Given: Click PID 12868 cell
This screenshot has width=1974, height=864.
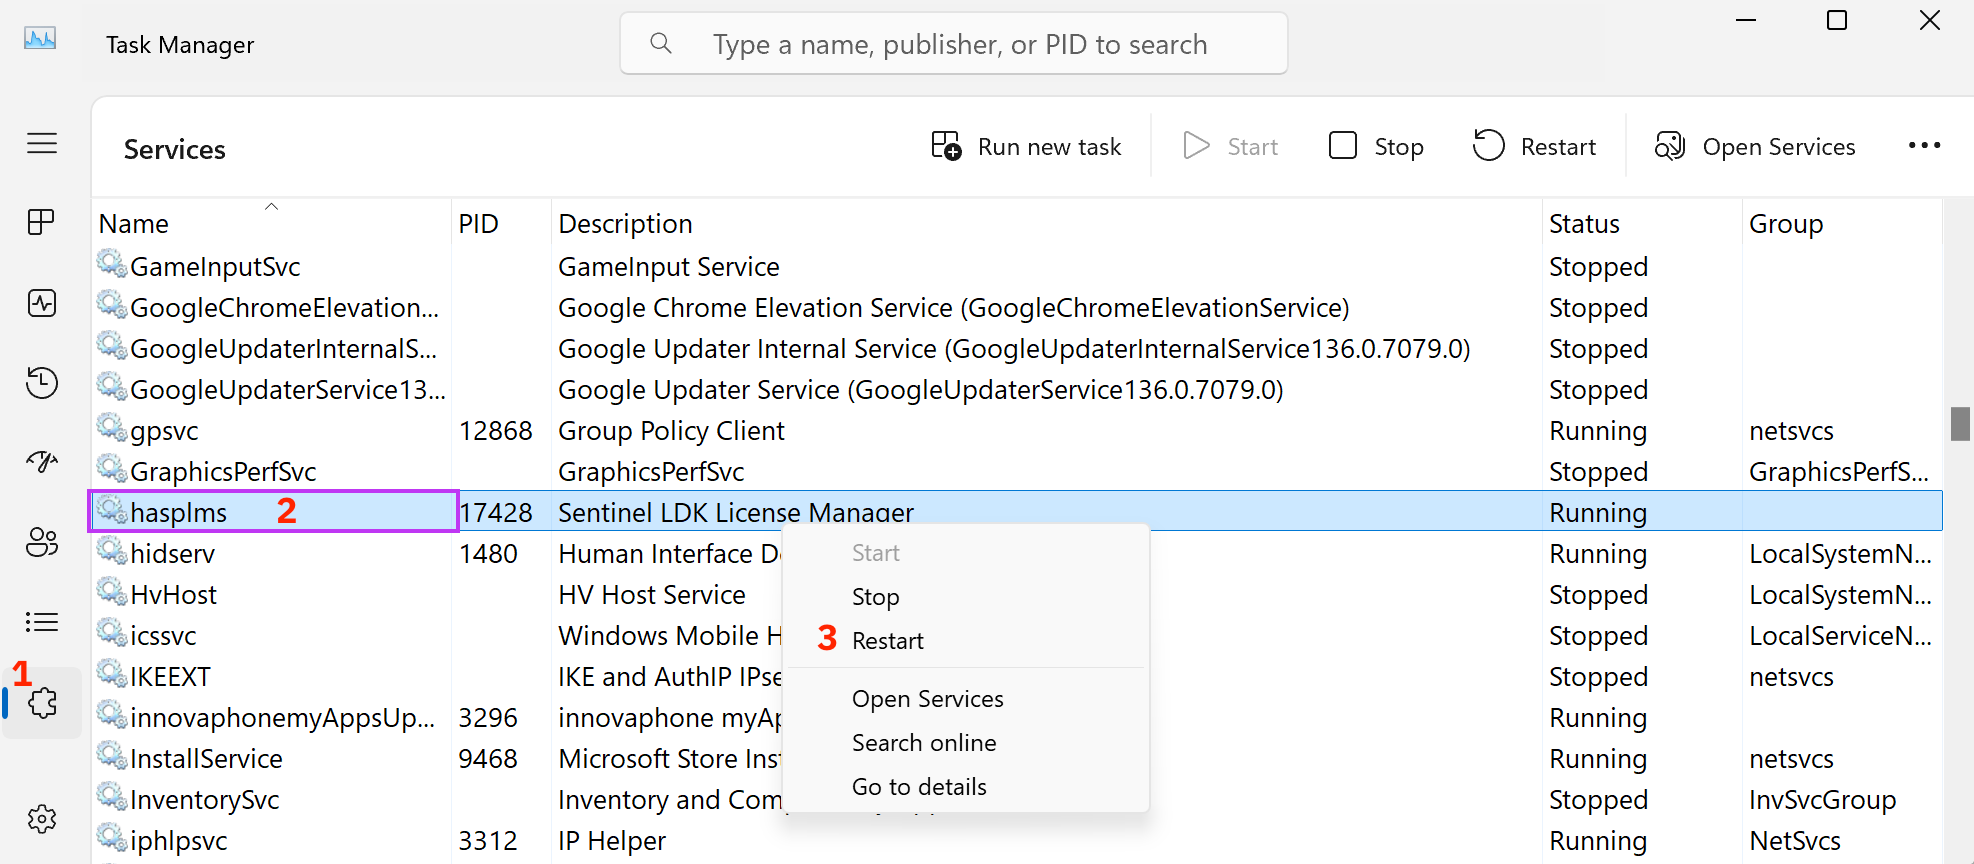Looking at the screenshot, I should (495, 431).
